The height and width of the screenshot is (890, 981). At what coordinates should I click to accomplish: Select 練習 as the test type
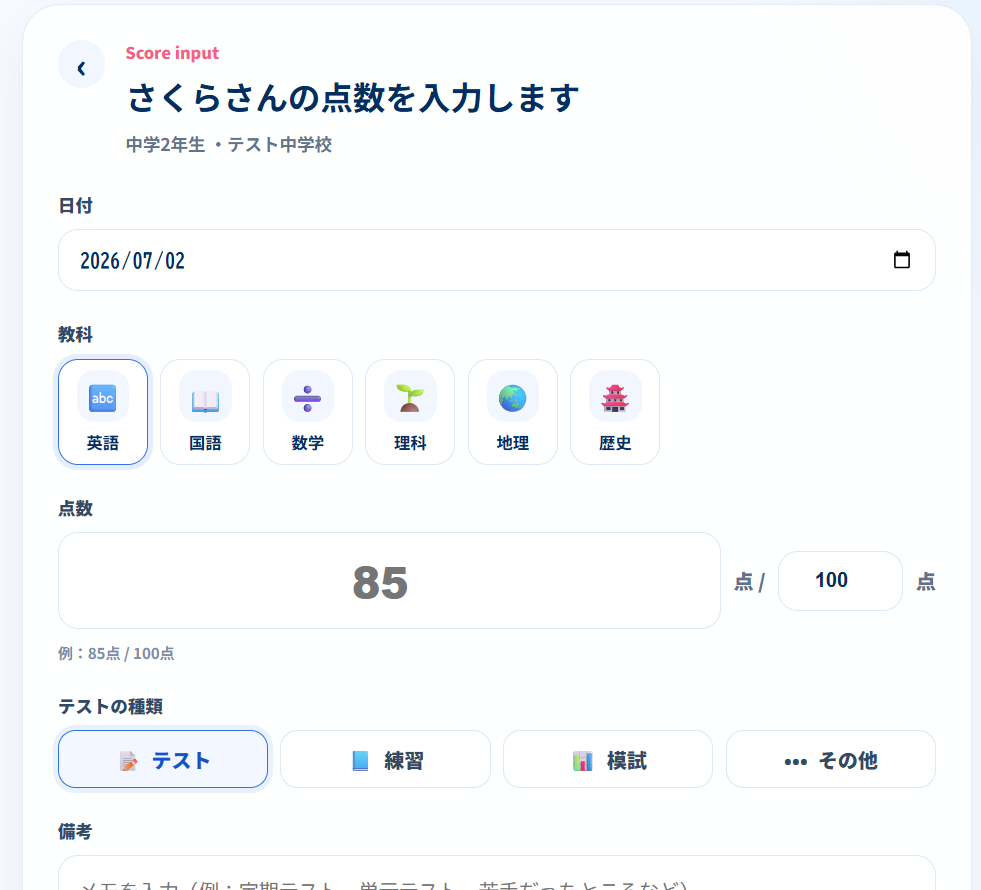[385, 759]
